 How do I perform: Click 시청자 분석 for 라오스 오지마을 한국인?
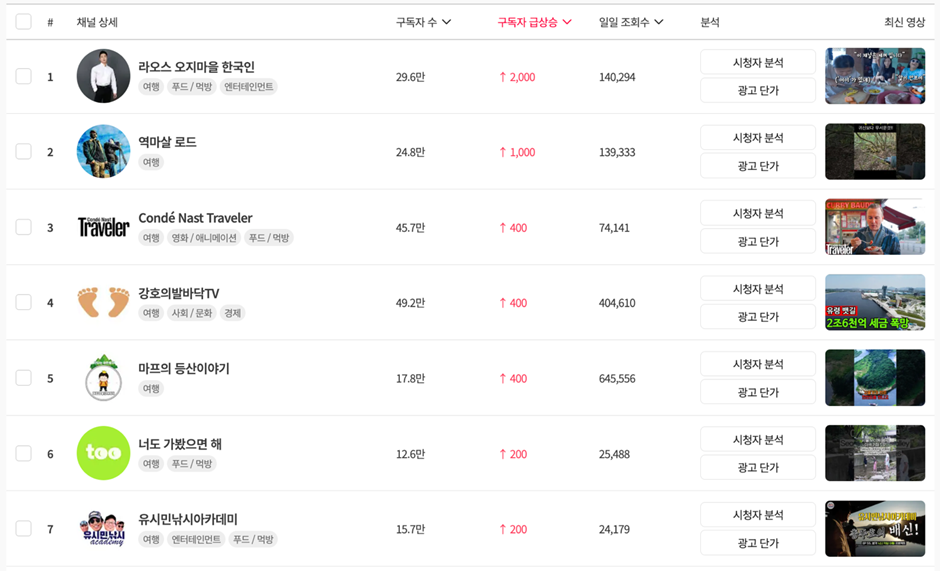(x=758, y=62)
